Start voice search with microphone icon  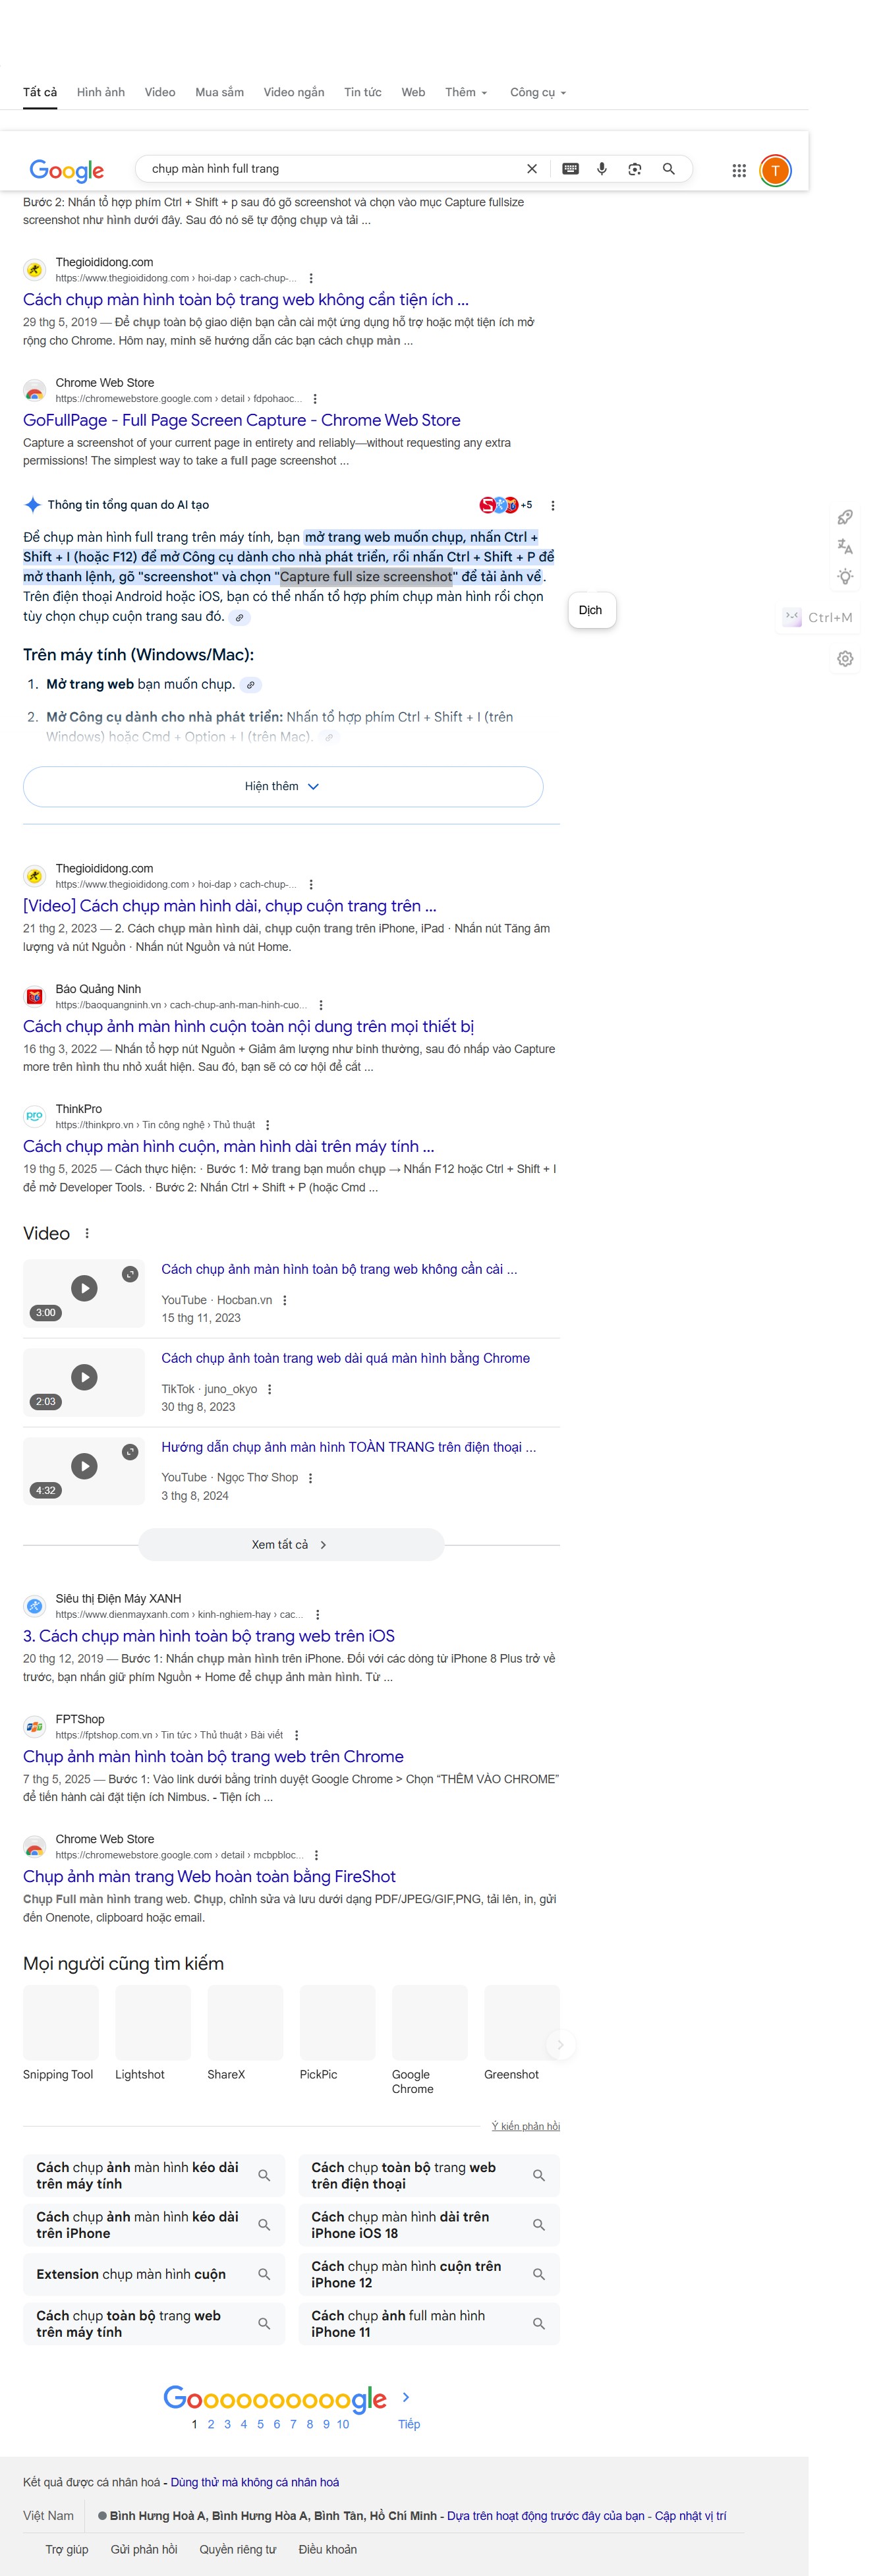point(602,169)
